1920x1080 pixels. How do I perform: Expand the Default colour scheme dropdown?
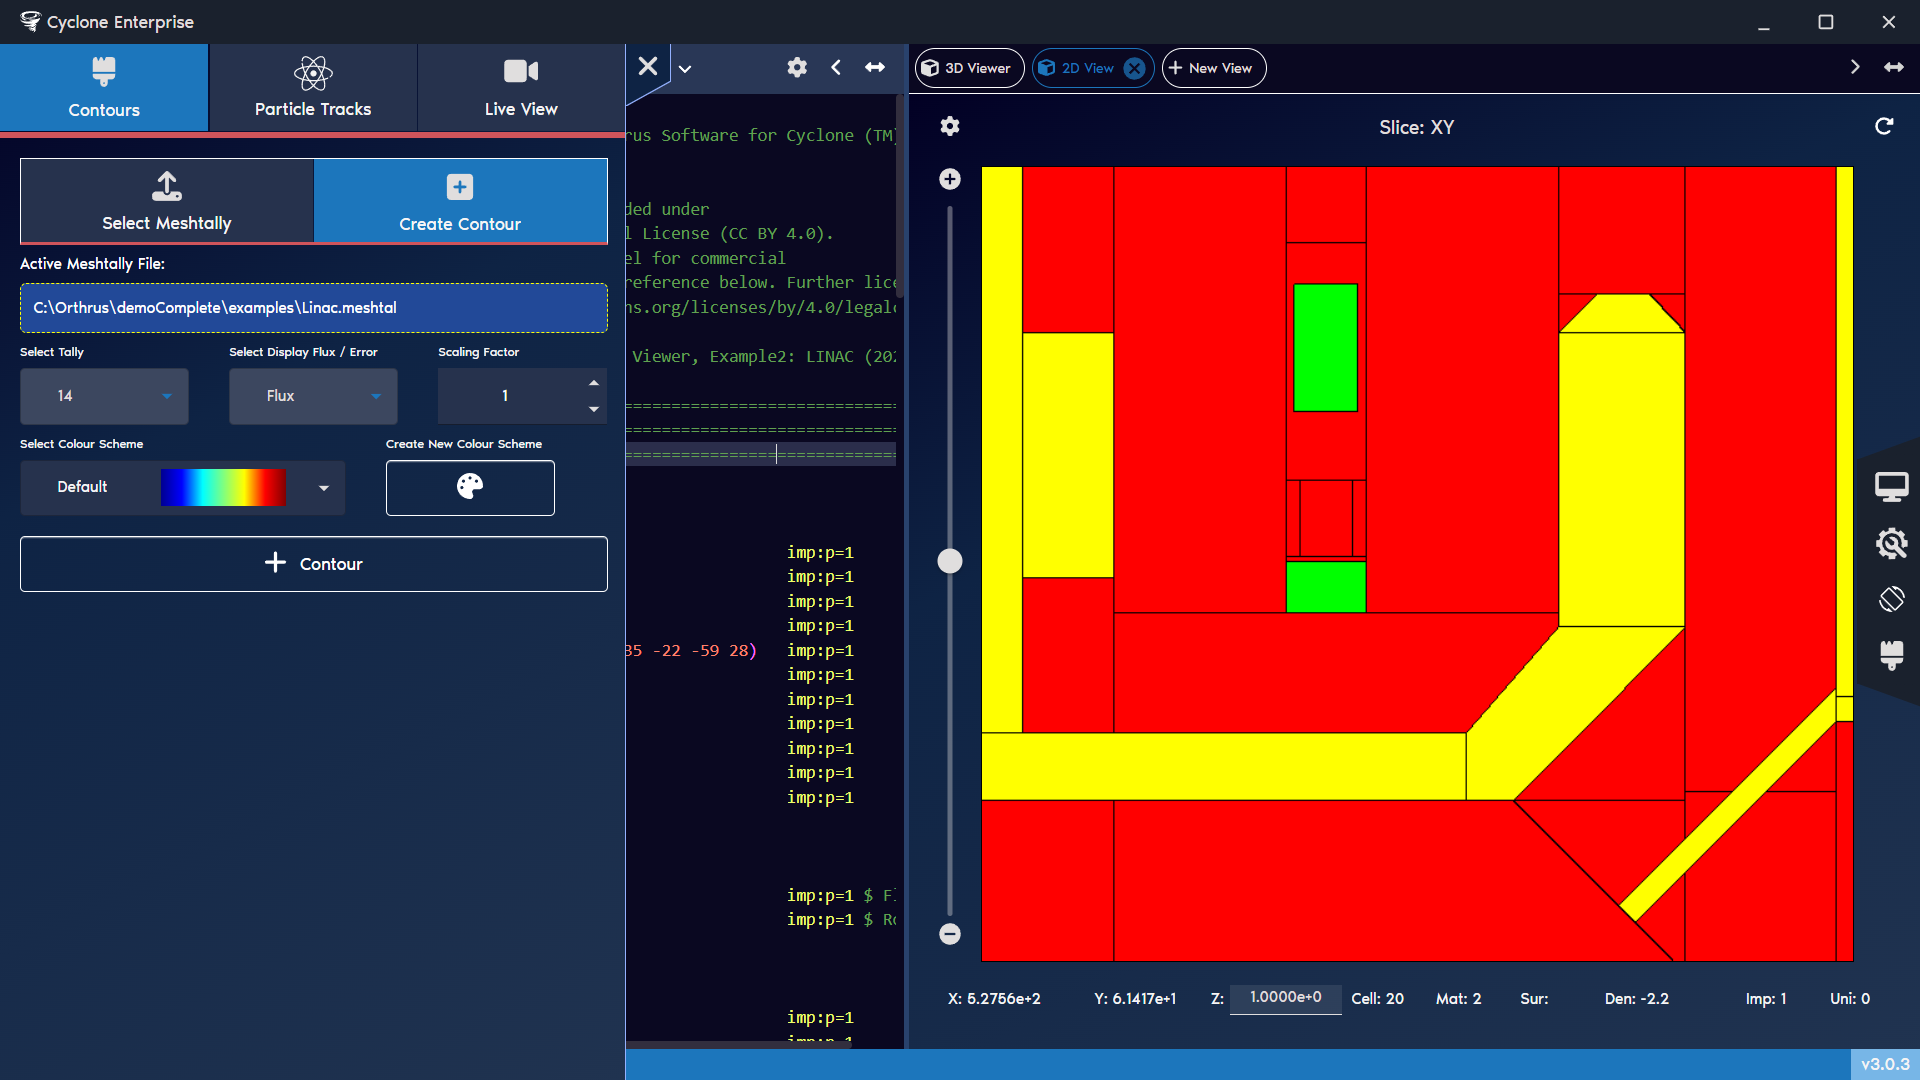pyautogui.click(x=322, y=488)
